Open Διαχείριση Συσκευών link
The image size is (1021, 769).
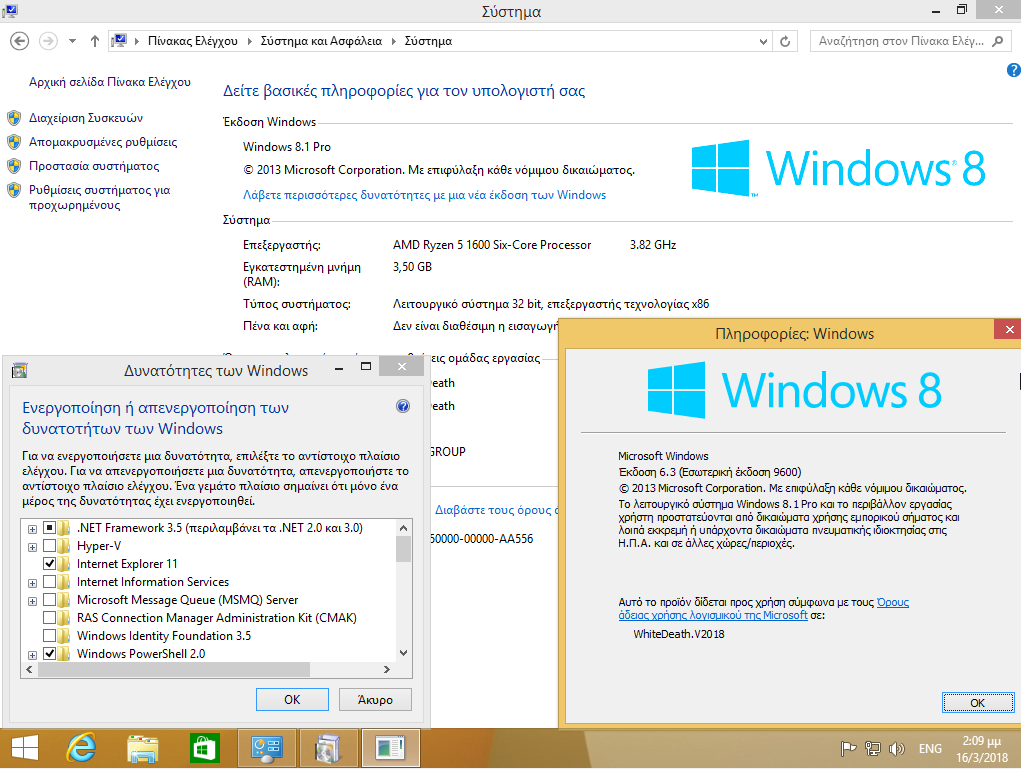point(86,118)
